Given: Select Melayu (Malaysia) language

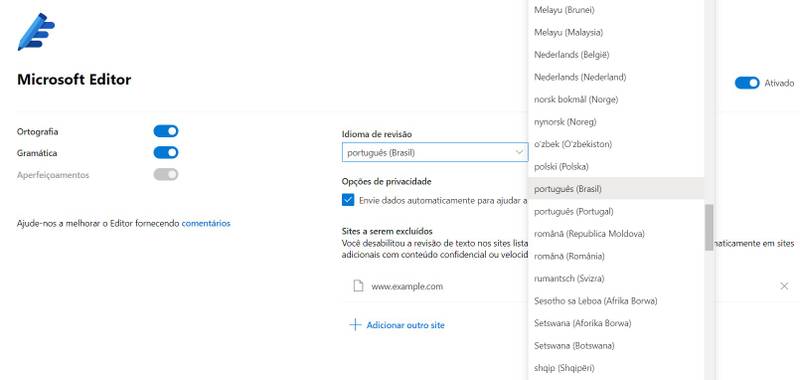Looking at the screenshot, I should (x=616, y=32).
